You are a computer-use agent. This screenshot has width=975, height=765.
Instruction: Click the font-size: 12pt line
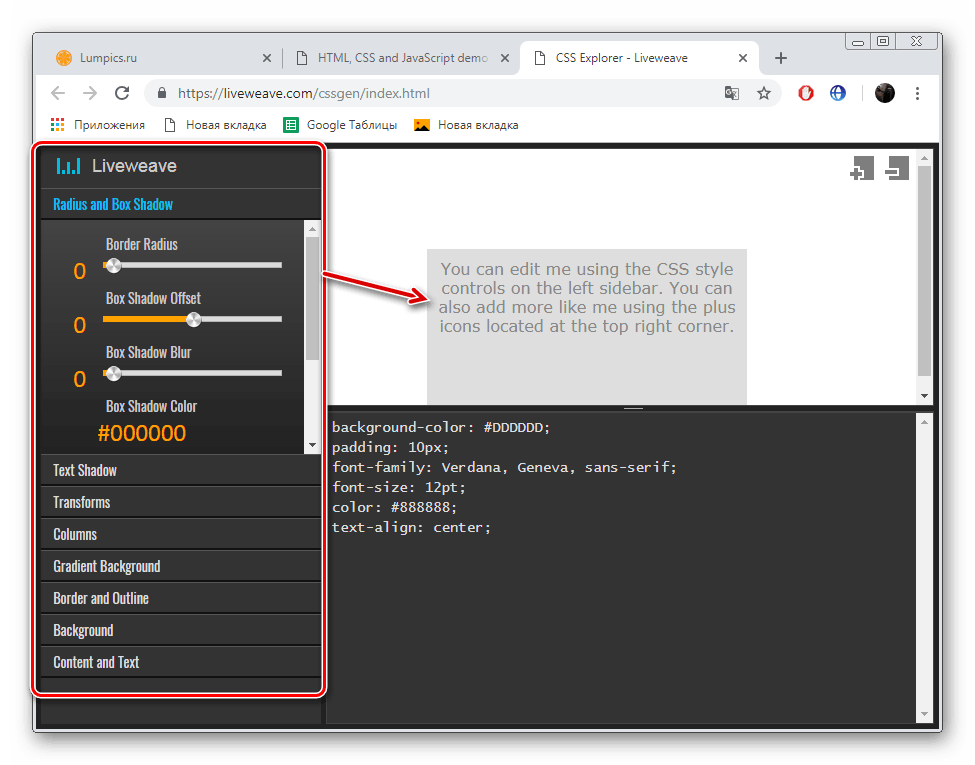399,487
